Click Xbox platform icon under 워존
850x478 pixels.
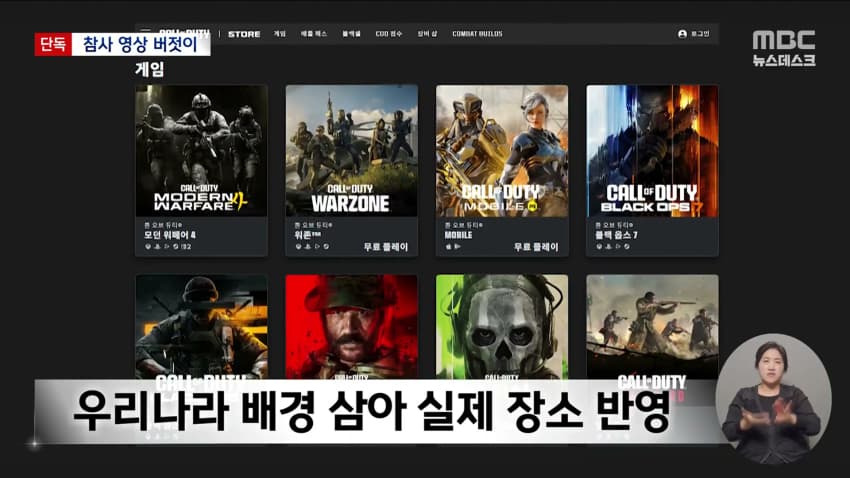[298, 247]
